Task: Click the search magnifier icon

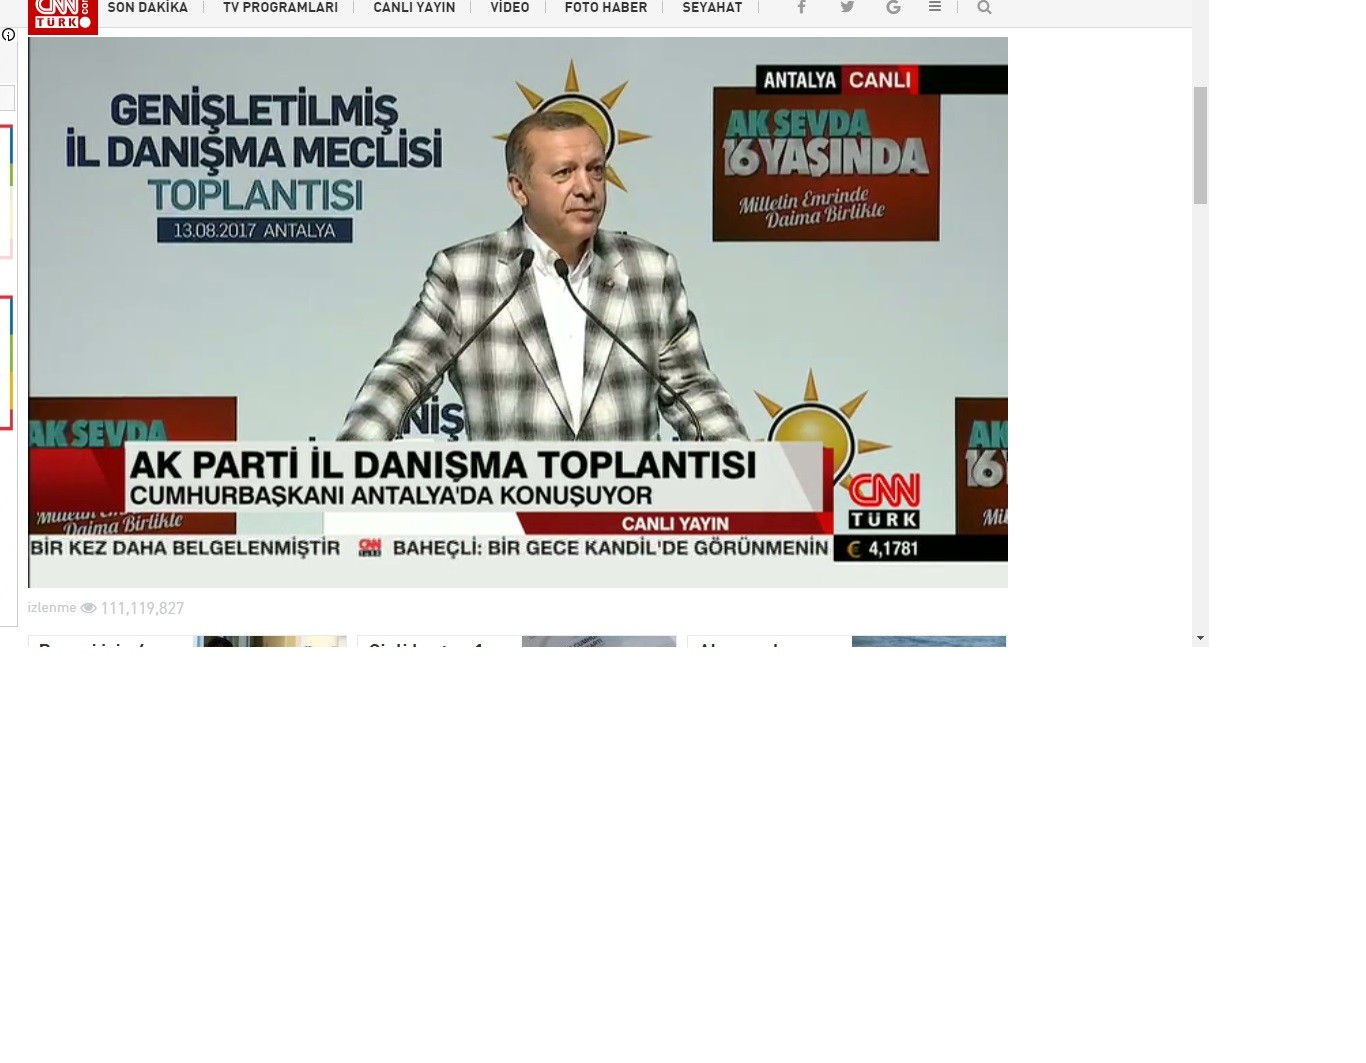Action: pyautogui.click(x=984, y=8)
